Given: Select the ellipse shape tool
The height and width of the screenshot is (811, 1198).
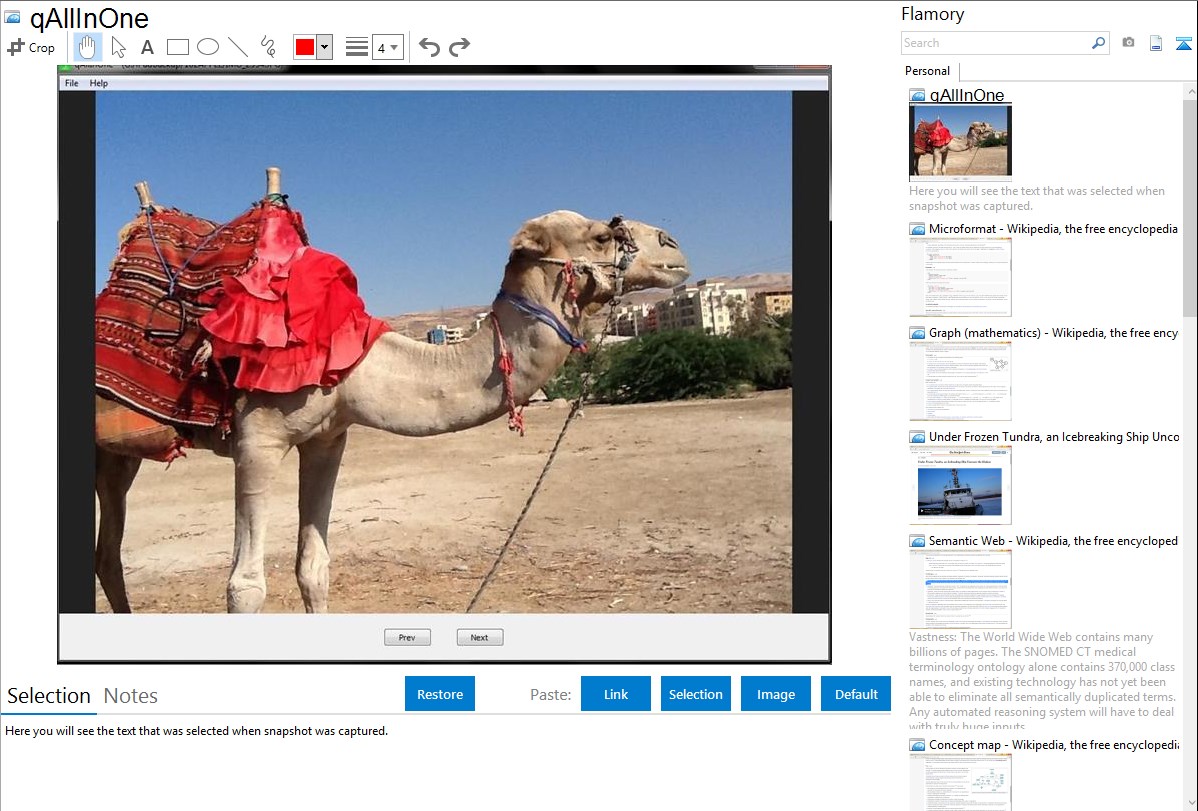Looking at the screenshot, I should (x=208, y=47).
